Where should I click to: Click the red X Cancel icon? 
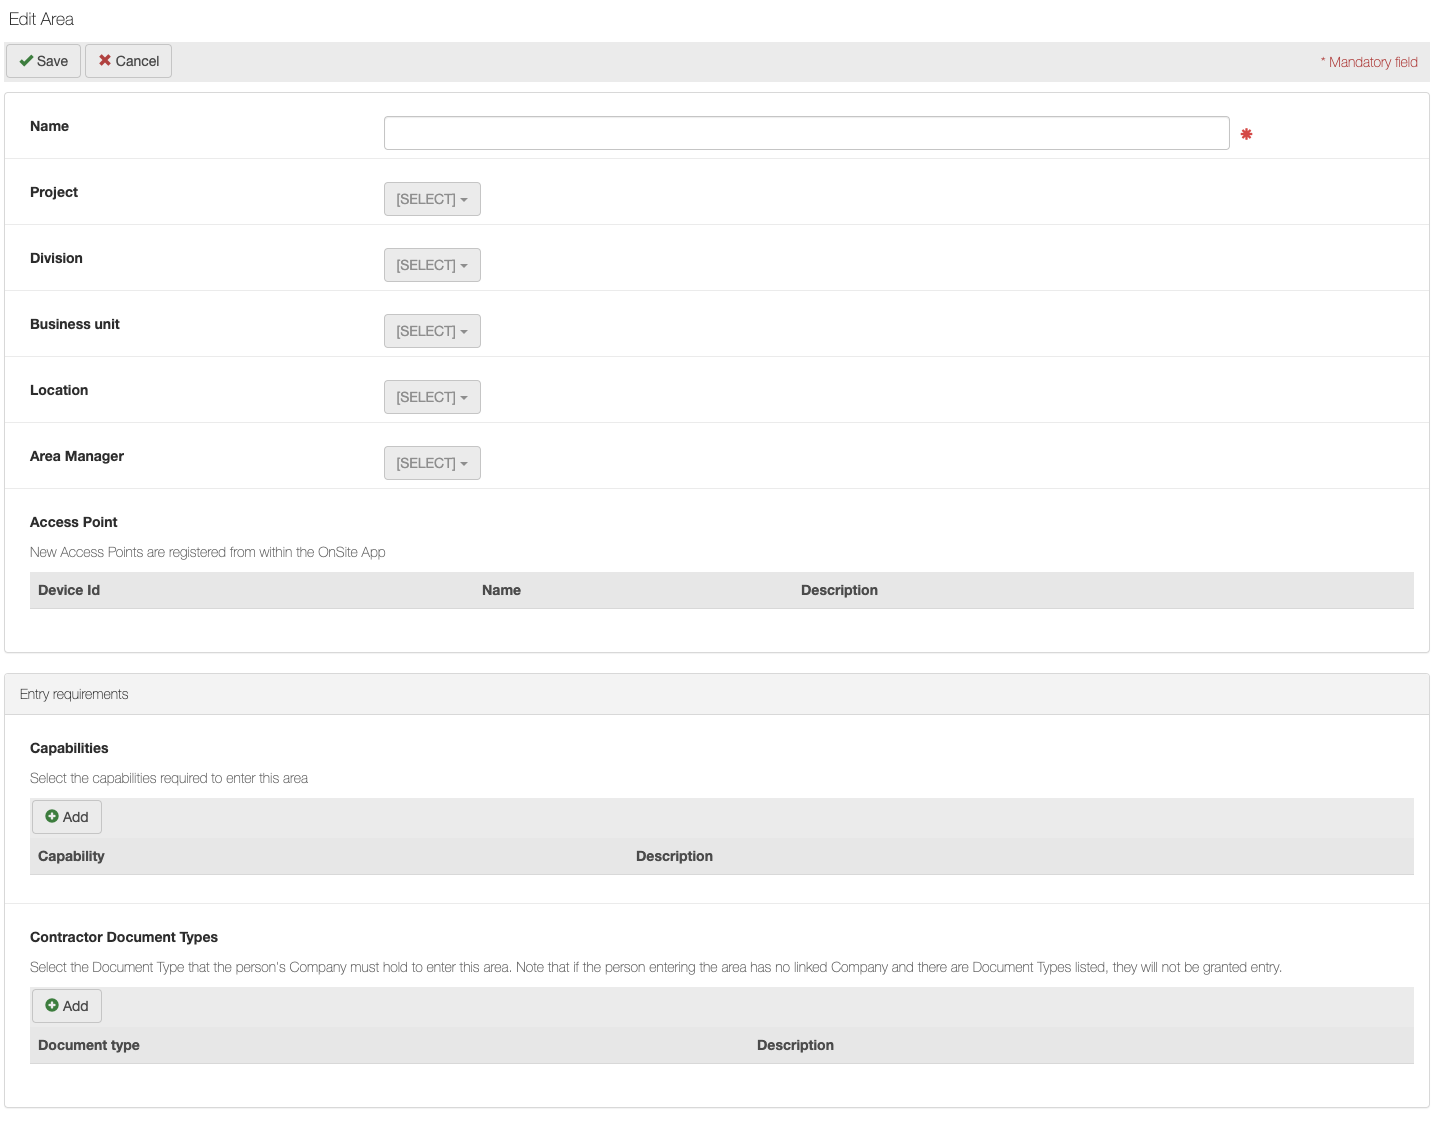tap(104, 61)
